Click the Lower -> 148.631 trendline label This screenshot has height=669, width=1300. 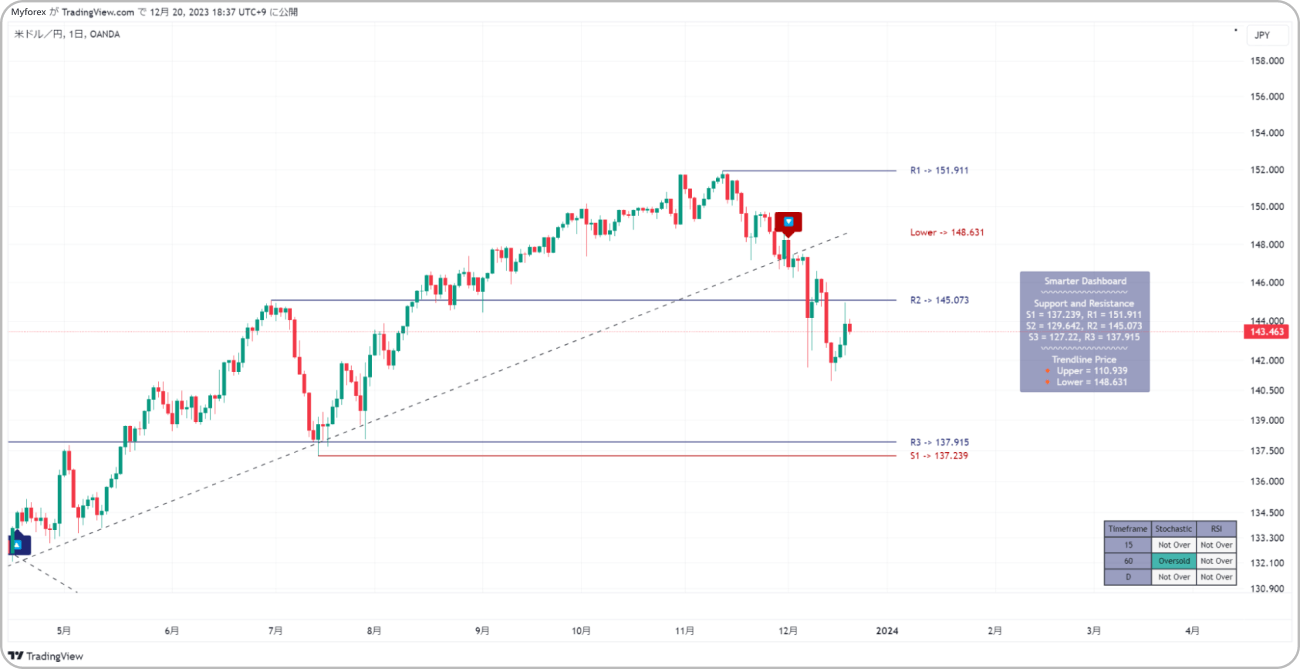[946, 232]
